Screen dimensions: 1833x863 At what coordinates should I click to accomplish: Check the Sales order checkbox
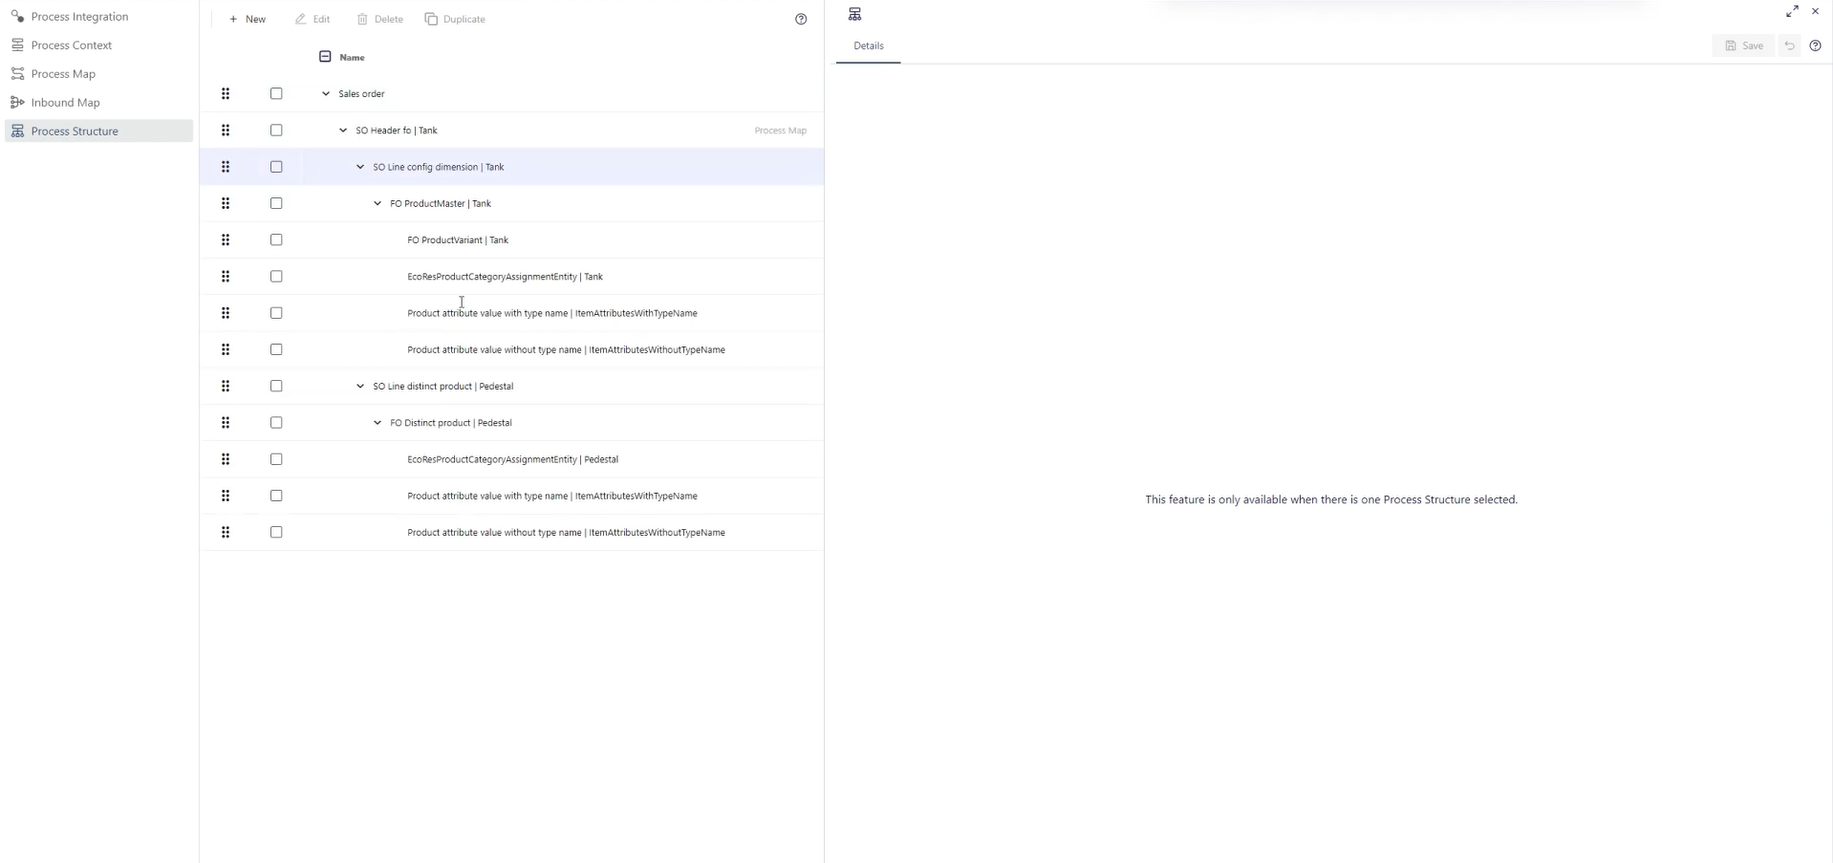[x=276, y=94]
